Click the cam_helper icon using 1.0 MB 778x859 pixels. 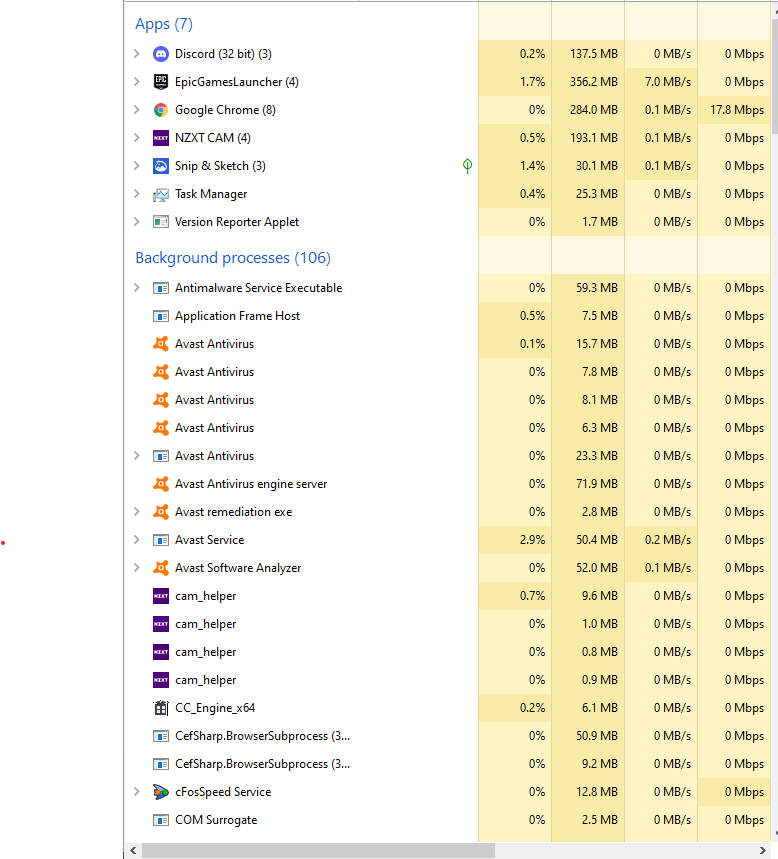point(161,623)
